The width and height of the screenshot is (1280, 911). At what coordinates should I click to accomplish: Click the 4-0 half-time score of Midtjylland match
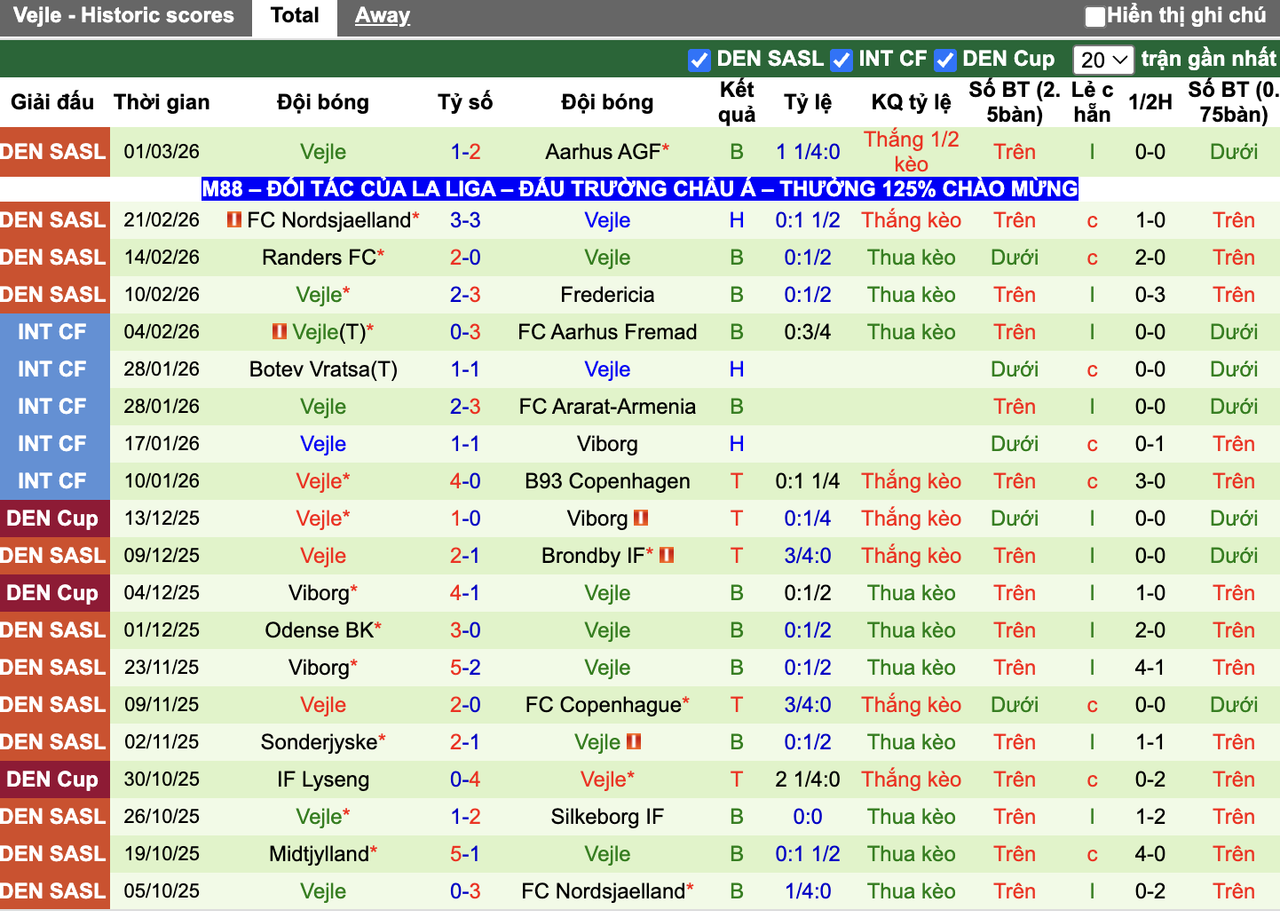pyautogui.click(x=1150, y=854)
